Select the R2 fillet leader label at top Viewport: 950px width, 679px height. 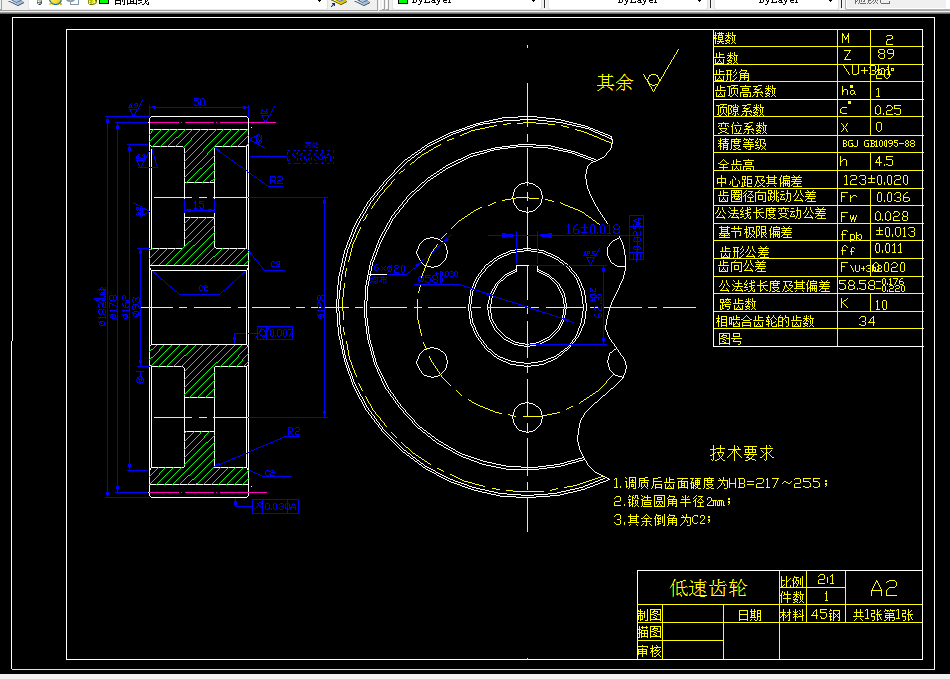tap(276, 181)
